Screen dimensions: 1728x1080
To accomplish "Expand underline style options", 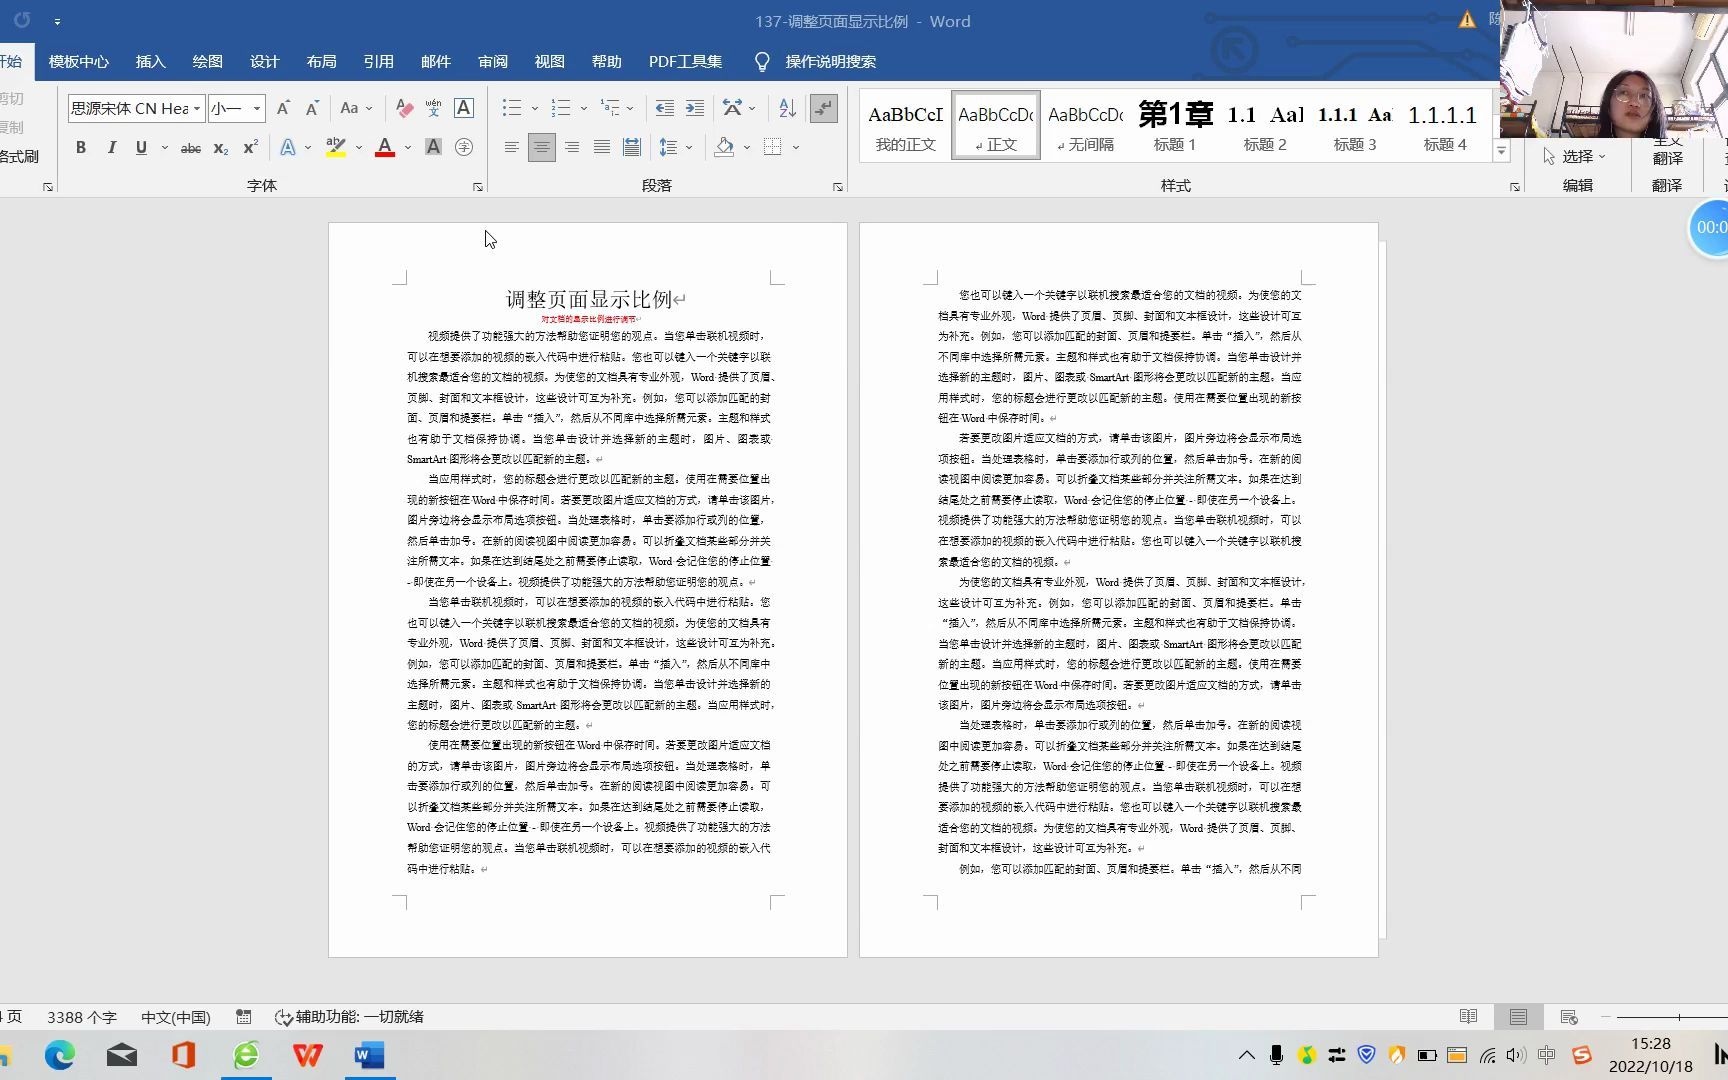I will click(164, 147).
